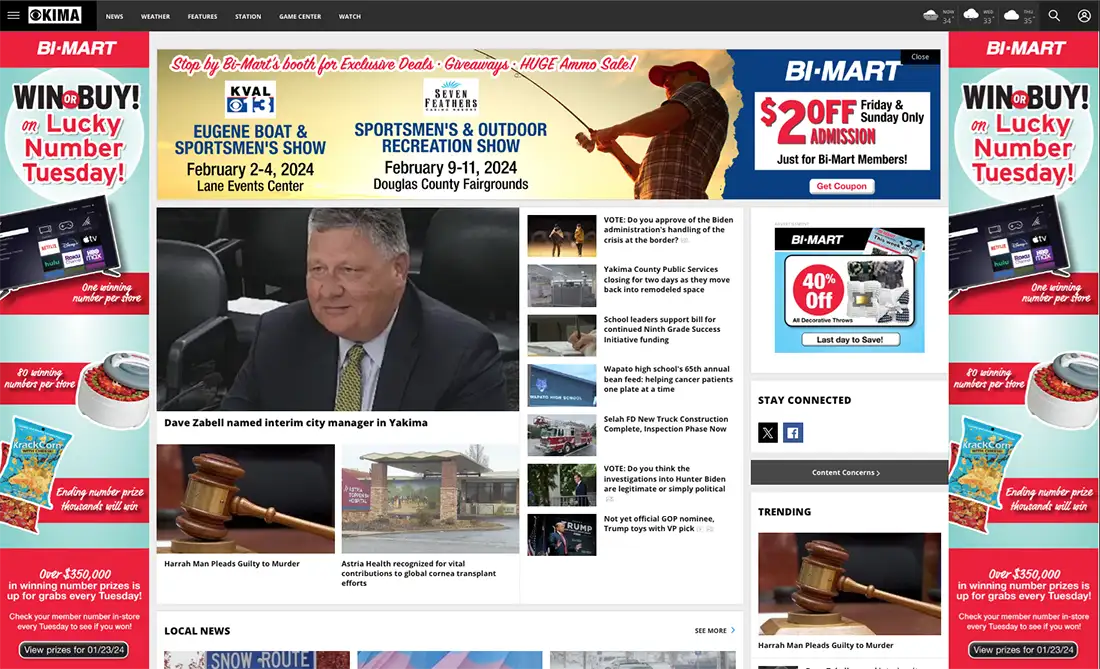Open Biden border crisis vote headline
This screenshot has width=1100, height=669.
pos(669,230)
